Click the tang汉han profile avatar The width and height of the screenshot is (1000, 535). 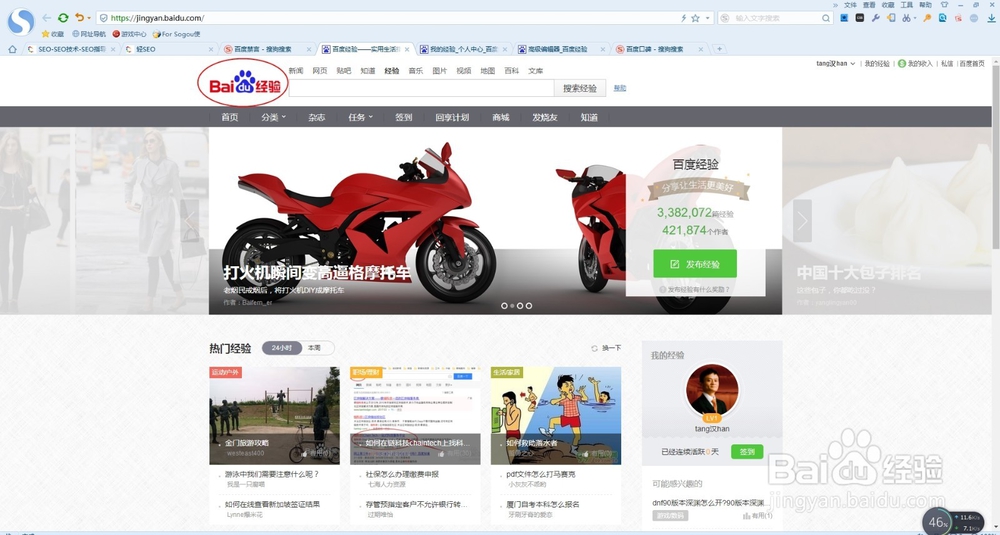[712, 390]
